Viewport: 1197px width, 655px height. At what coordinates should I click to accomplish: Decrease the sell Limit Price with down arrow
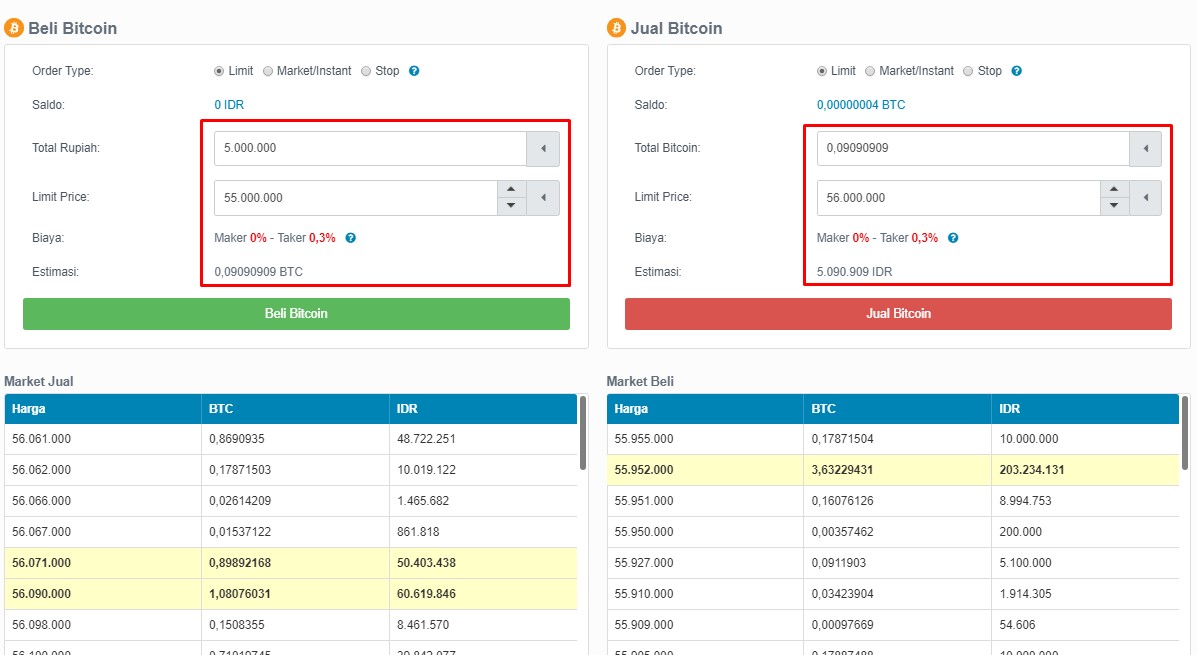pos(1114,206)
